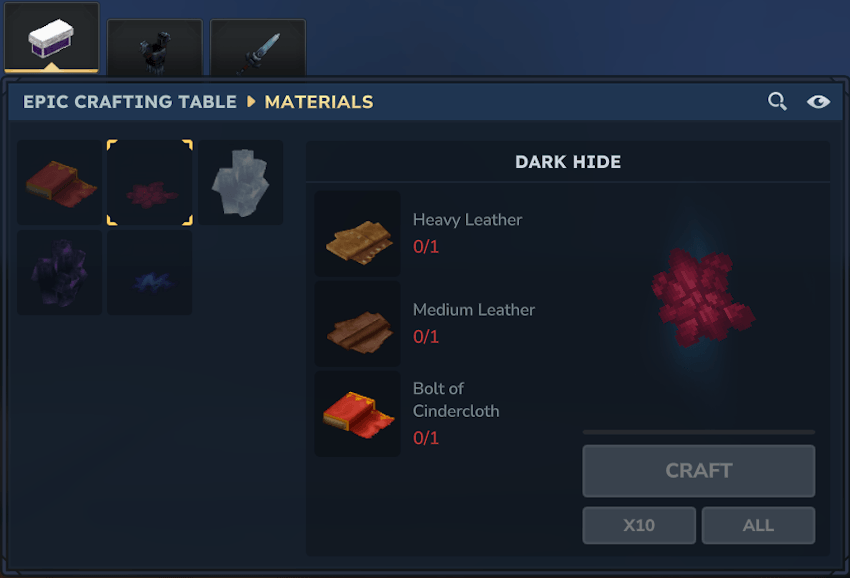
Task: Click the Bolt of Cindercloth ingredient icon
Action: tap(358, 414)
